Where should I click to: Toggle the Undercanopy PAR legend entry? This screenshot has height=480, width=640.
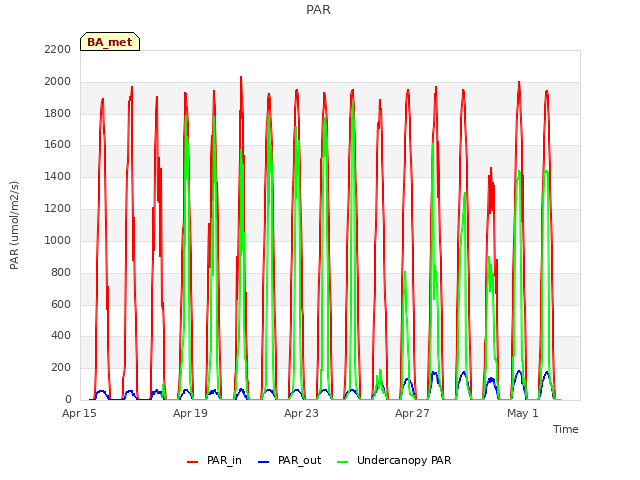pos(394,460)
